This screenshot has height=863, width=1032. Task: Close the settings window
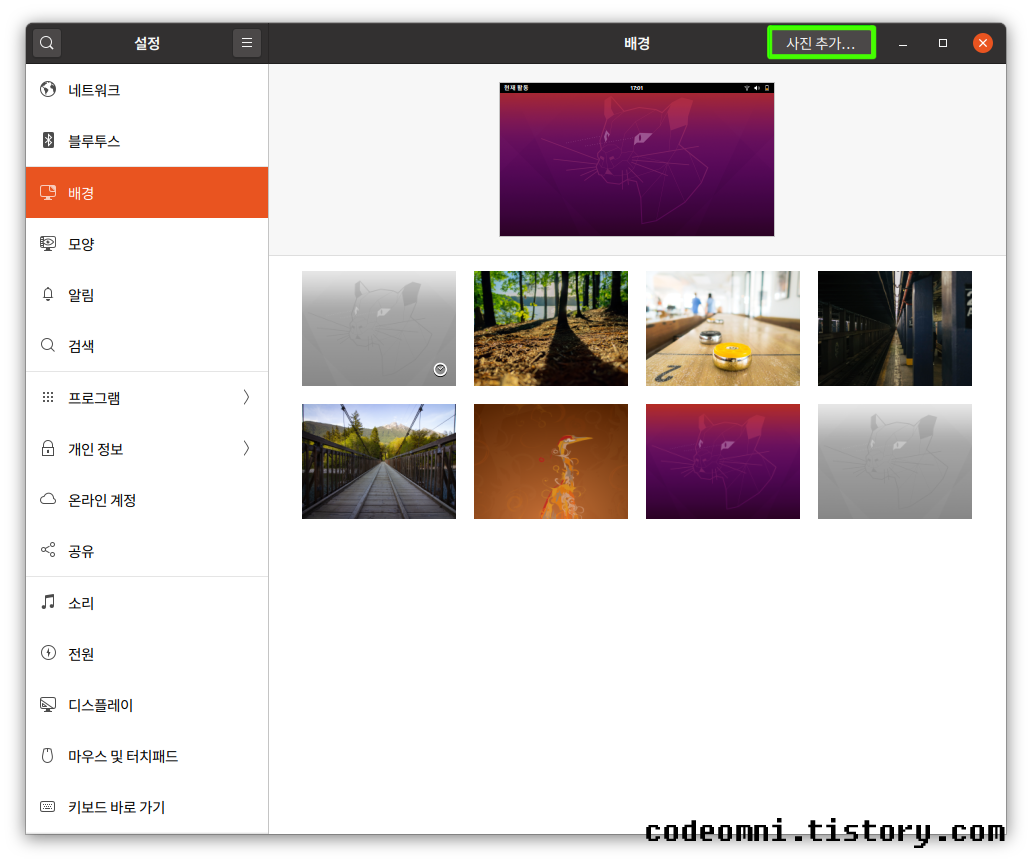(983, 43)
